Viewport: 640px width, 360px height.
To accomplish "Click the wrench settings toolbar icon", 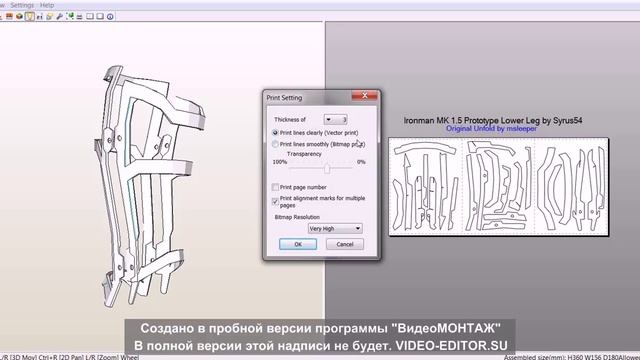I will coord(60,16).
